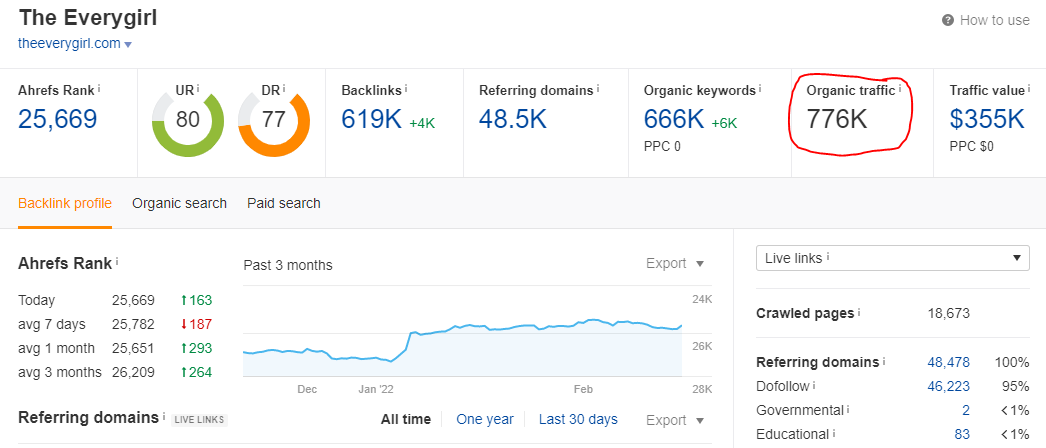Click the Ahrefs Rank past 3 months line chart
The width and height of the screenshot is (1046, 448).
[463, 341]
